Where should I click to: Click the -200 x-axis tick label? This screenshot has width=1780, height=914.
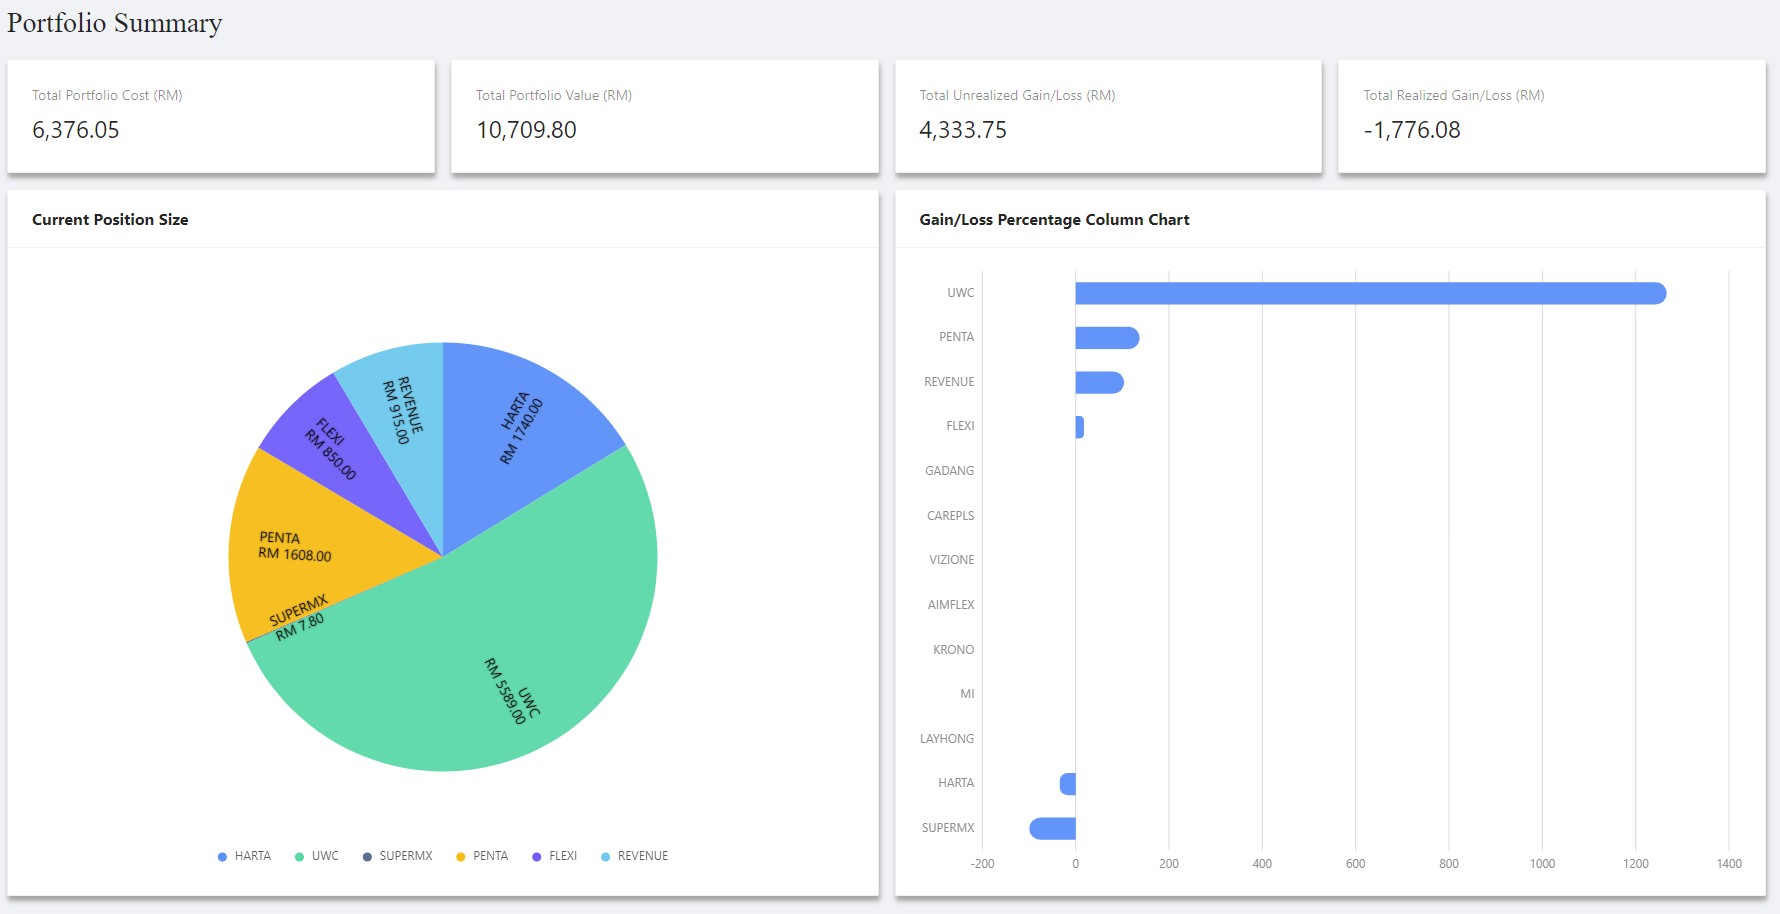982,864
